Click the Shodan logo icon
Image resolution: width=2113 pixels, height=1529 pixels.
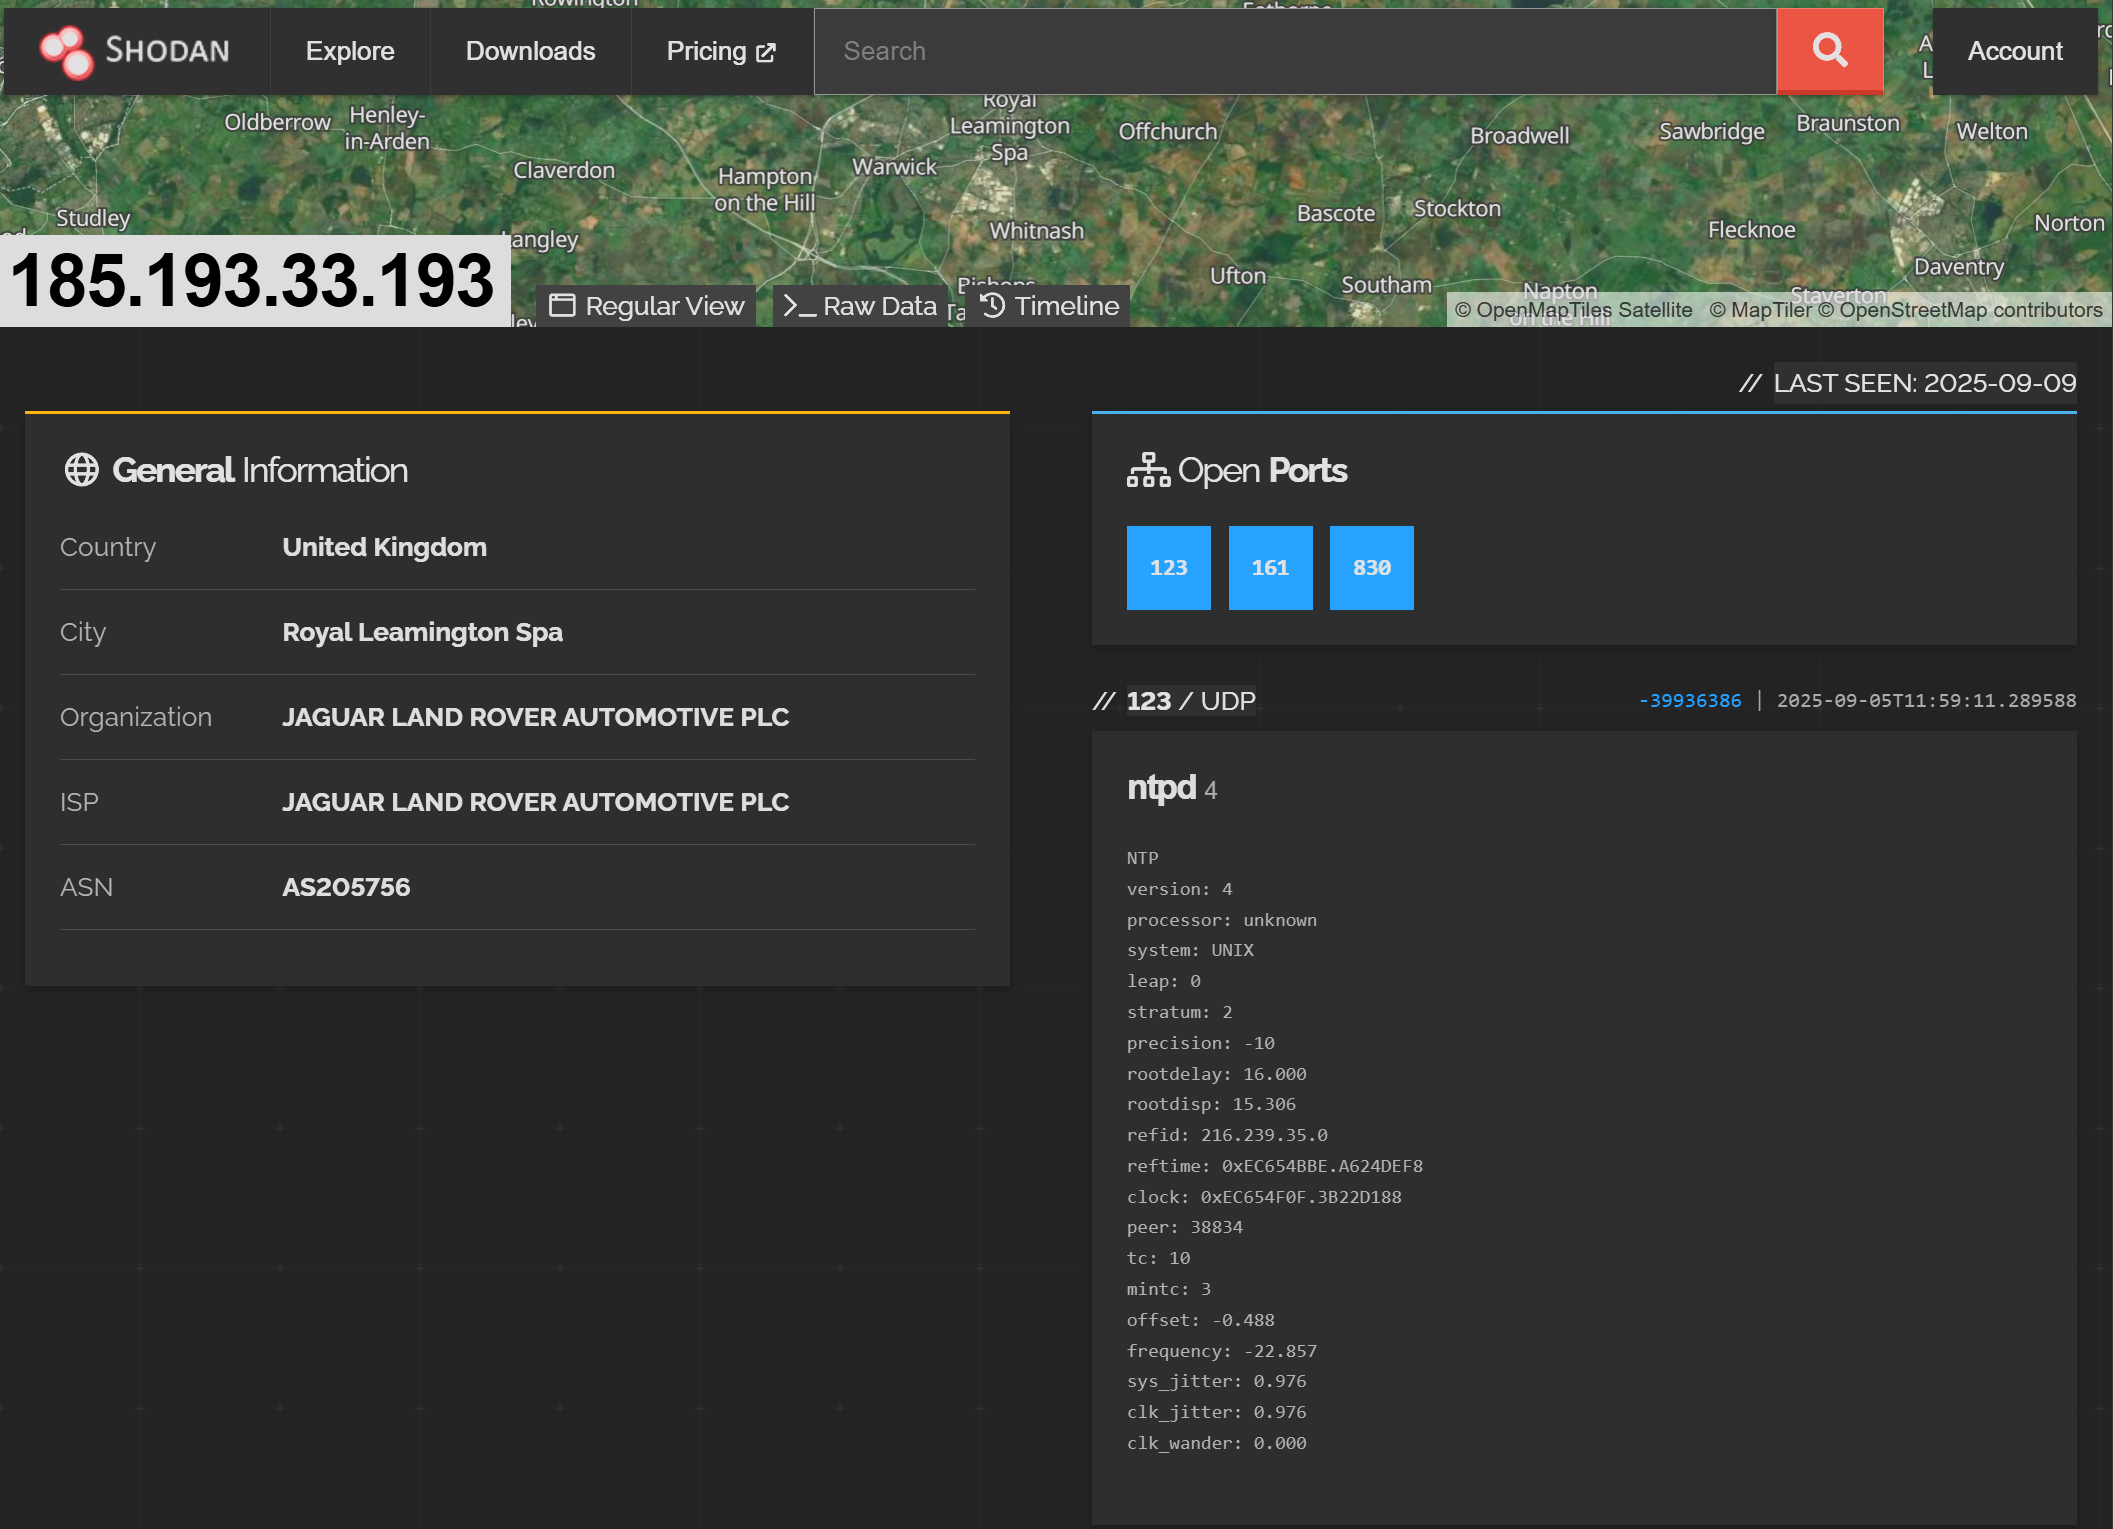[66, 51]
